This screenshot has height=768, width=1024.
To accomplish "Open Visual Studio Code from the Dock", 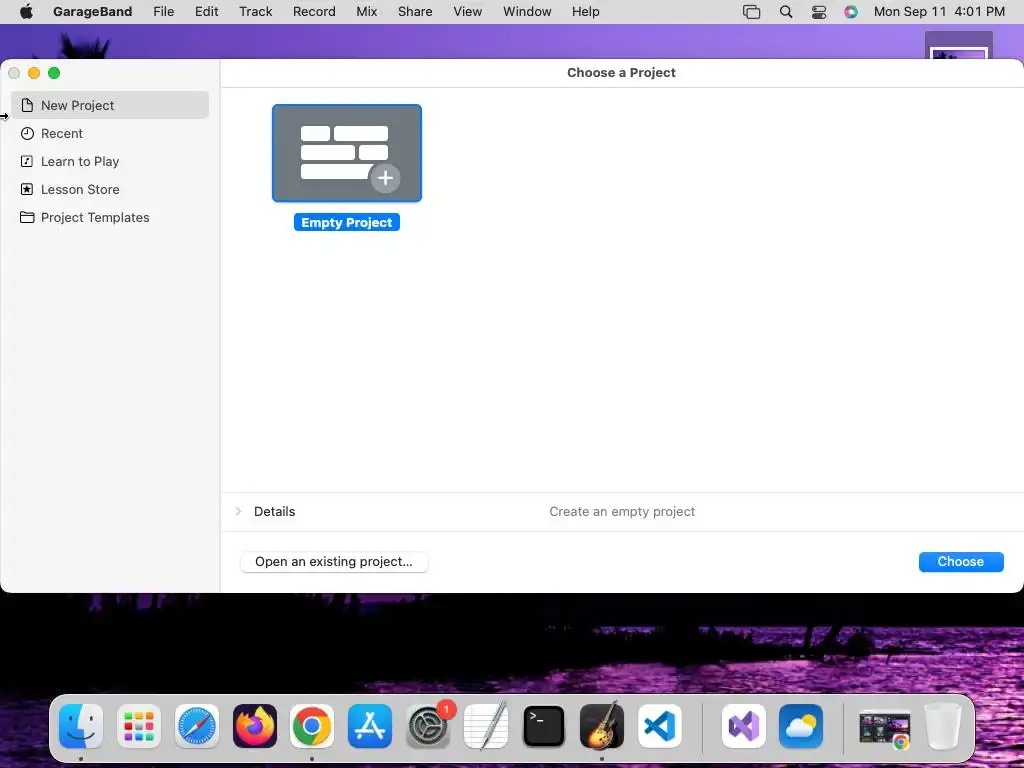I will (x=660, y=726).
